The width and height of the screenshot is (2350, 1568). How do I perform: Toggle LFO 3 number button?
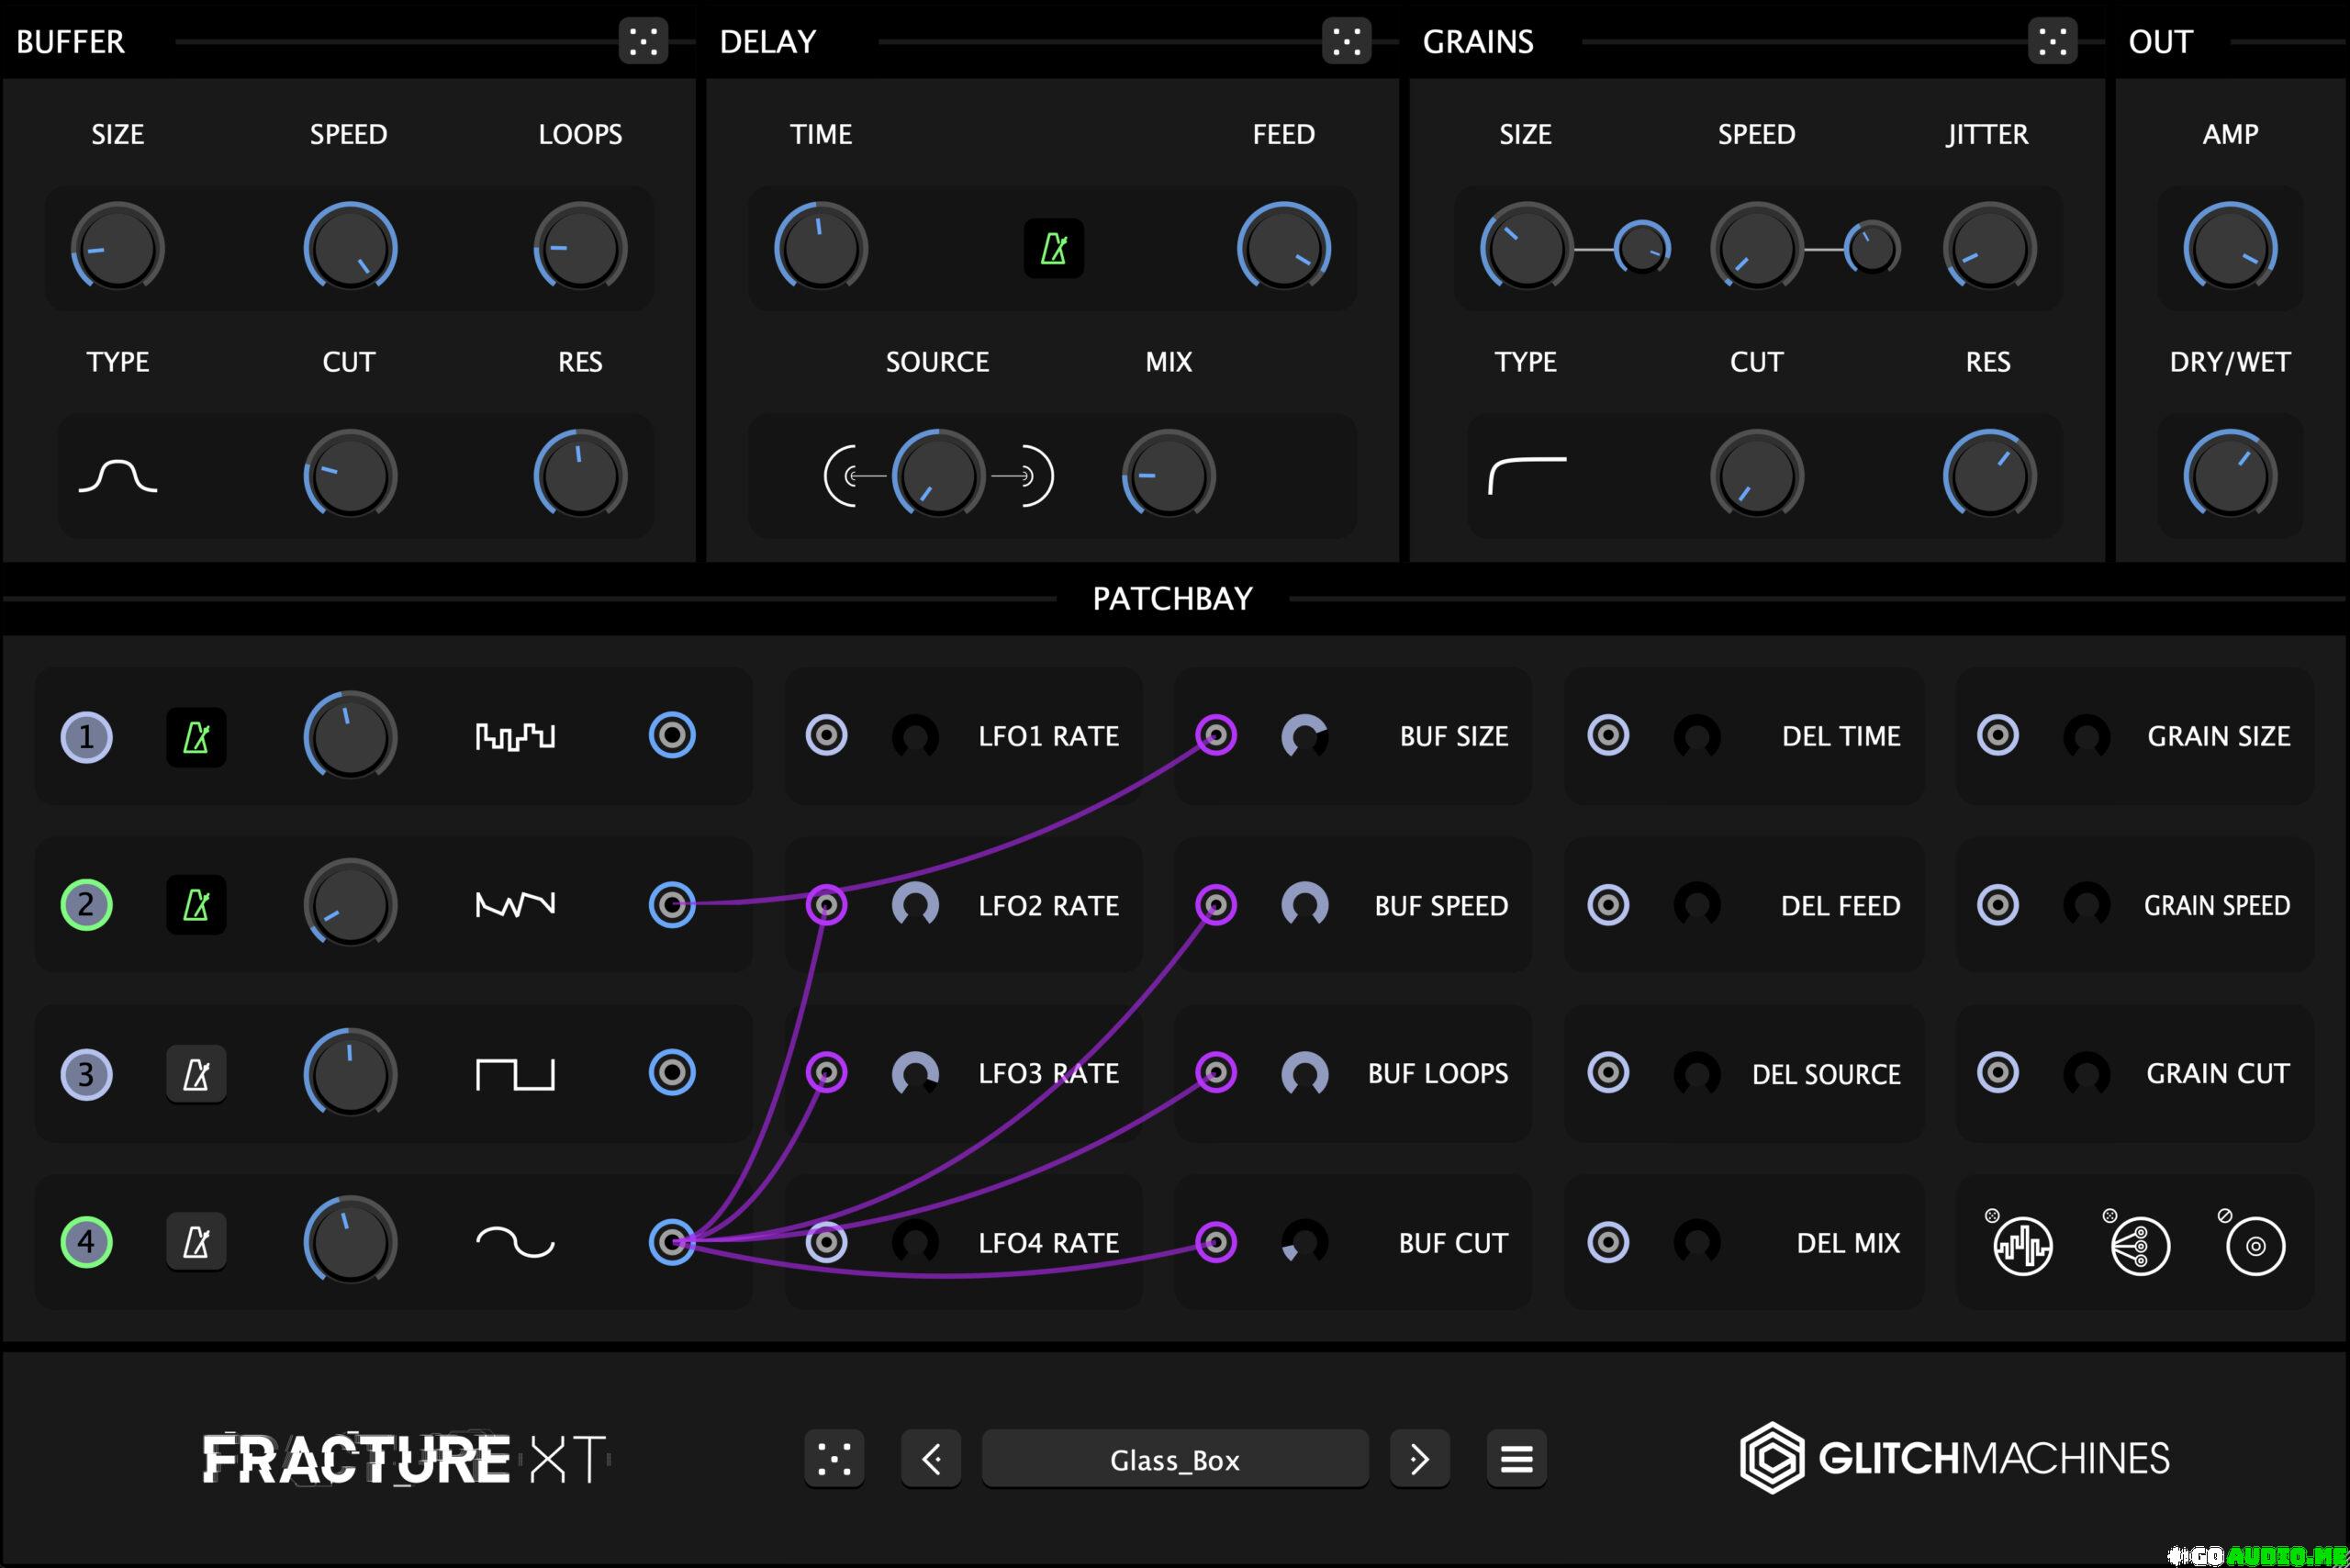[x=86, y=1074]
